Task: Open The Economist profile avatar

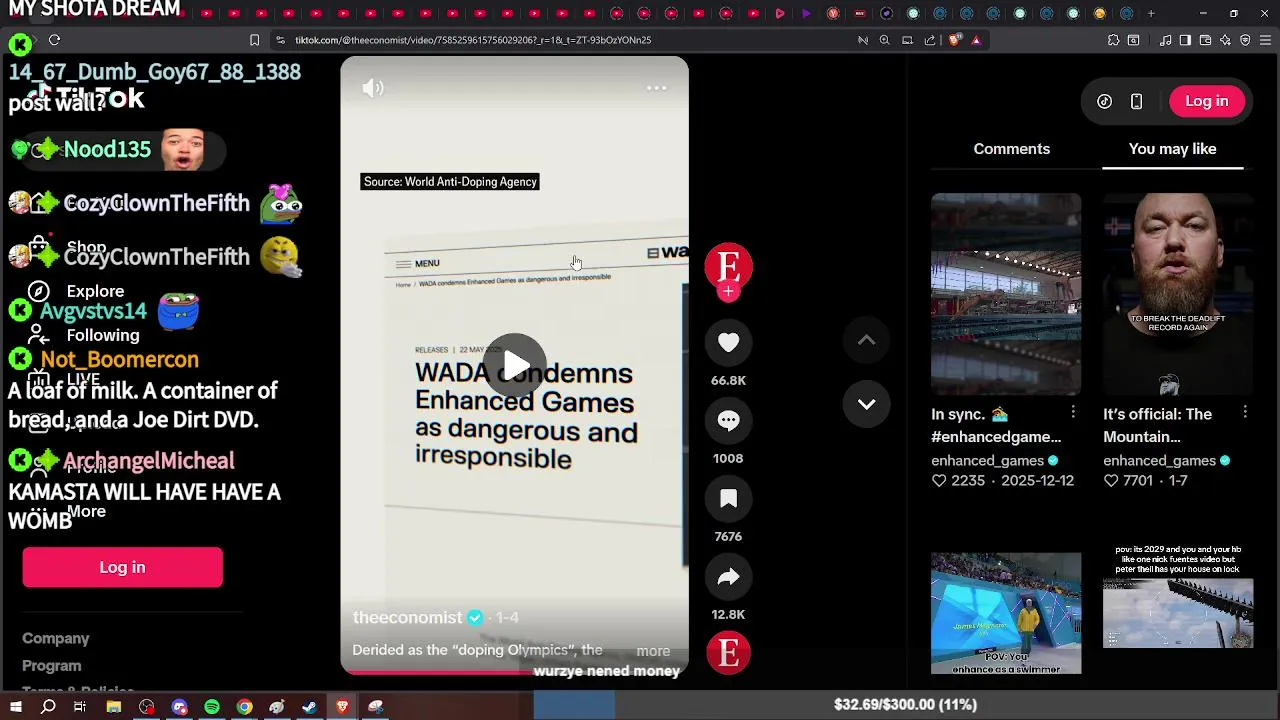Action: pyautogui.click(x=728, y=267)
